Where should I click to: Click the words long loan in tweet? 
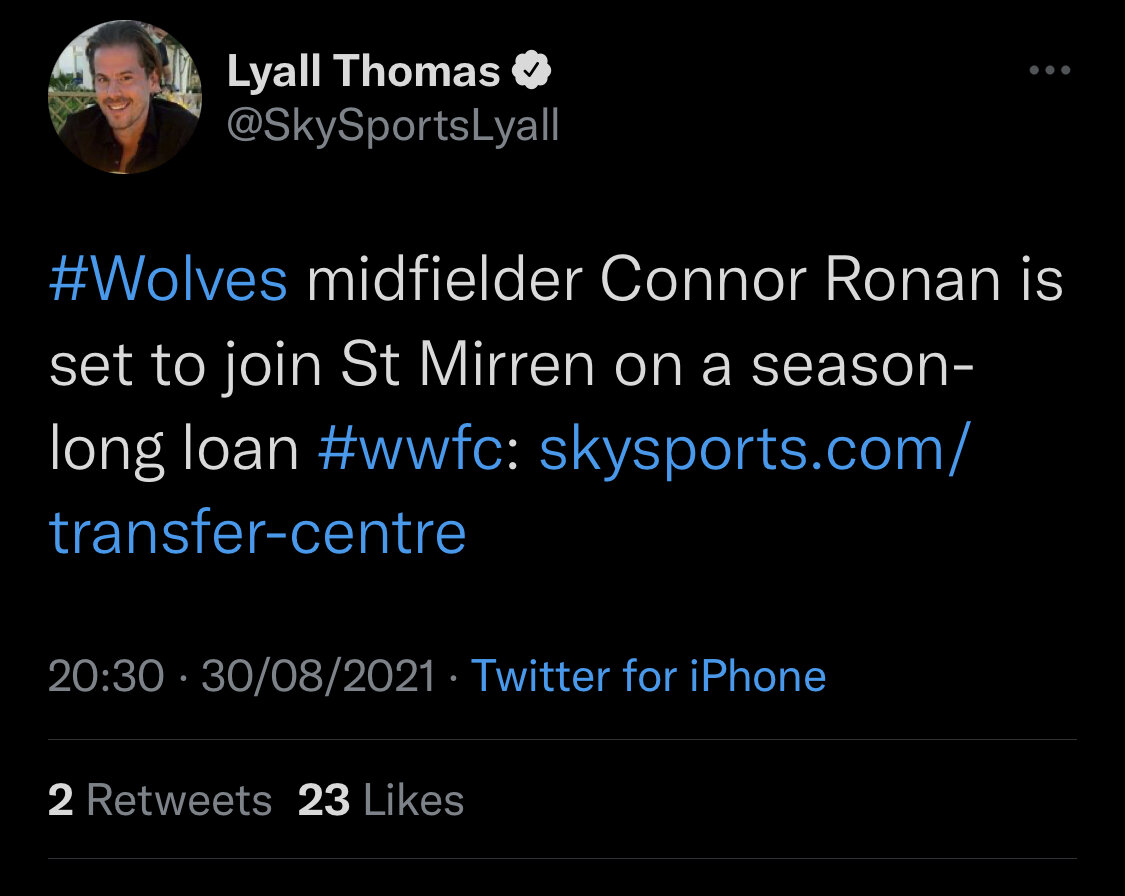(174, 451)
